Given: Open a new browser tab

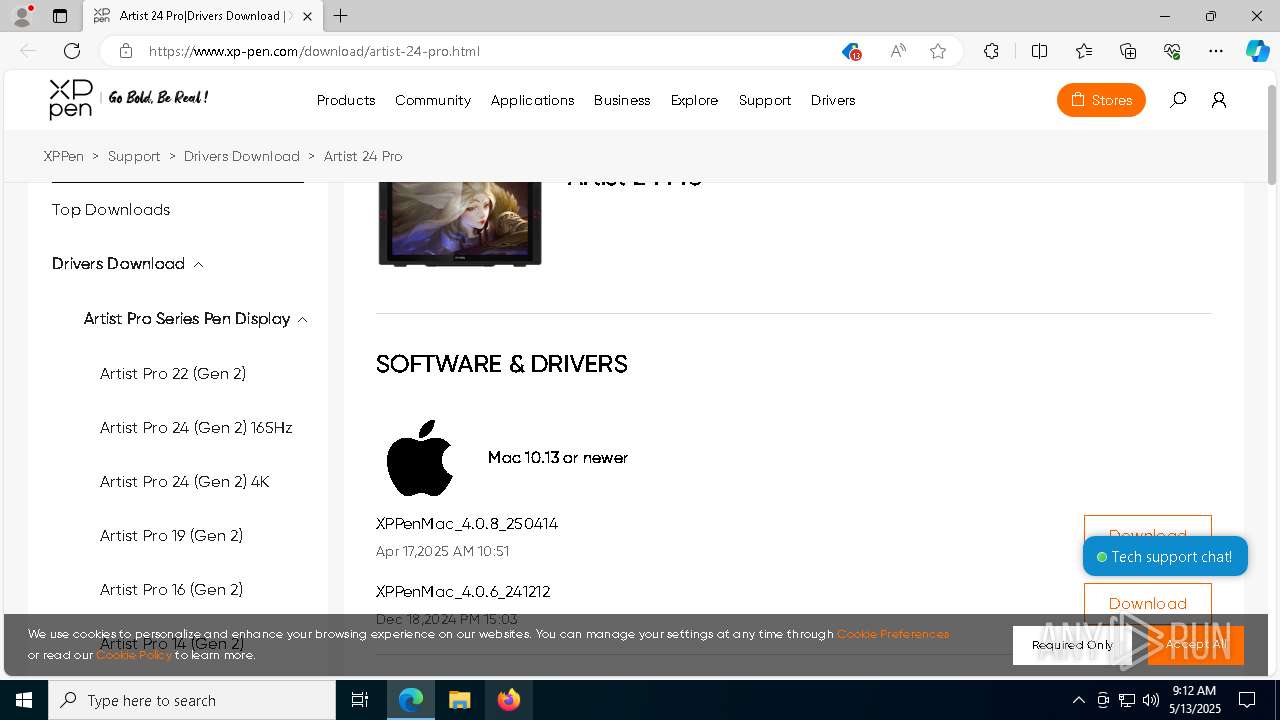Looking at the screenshot, I should click(x=341, y=16).
